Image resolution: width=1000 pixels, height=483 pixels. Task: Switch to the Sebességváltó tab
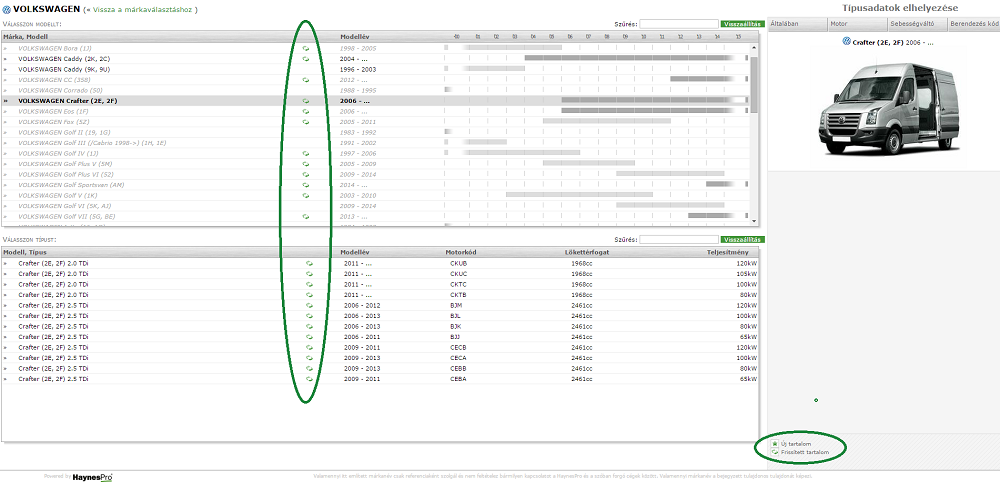click(917, 24)
